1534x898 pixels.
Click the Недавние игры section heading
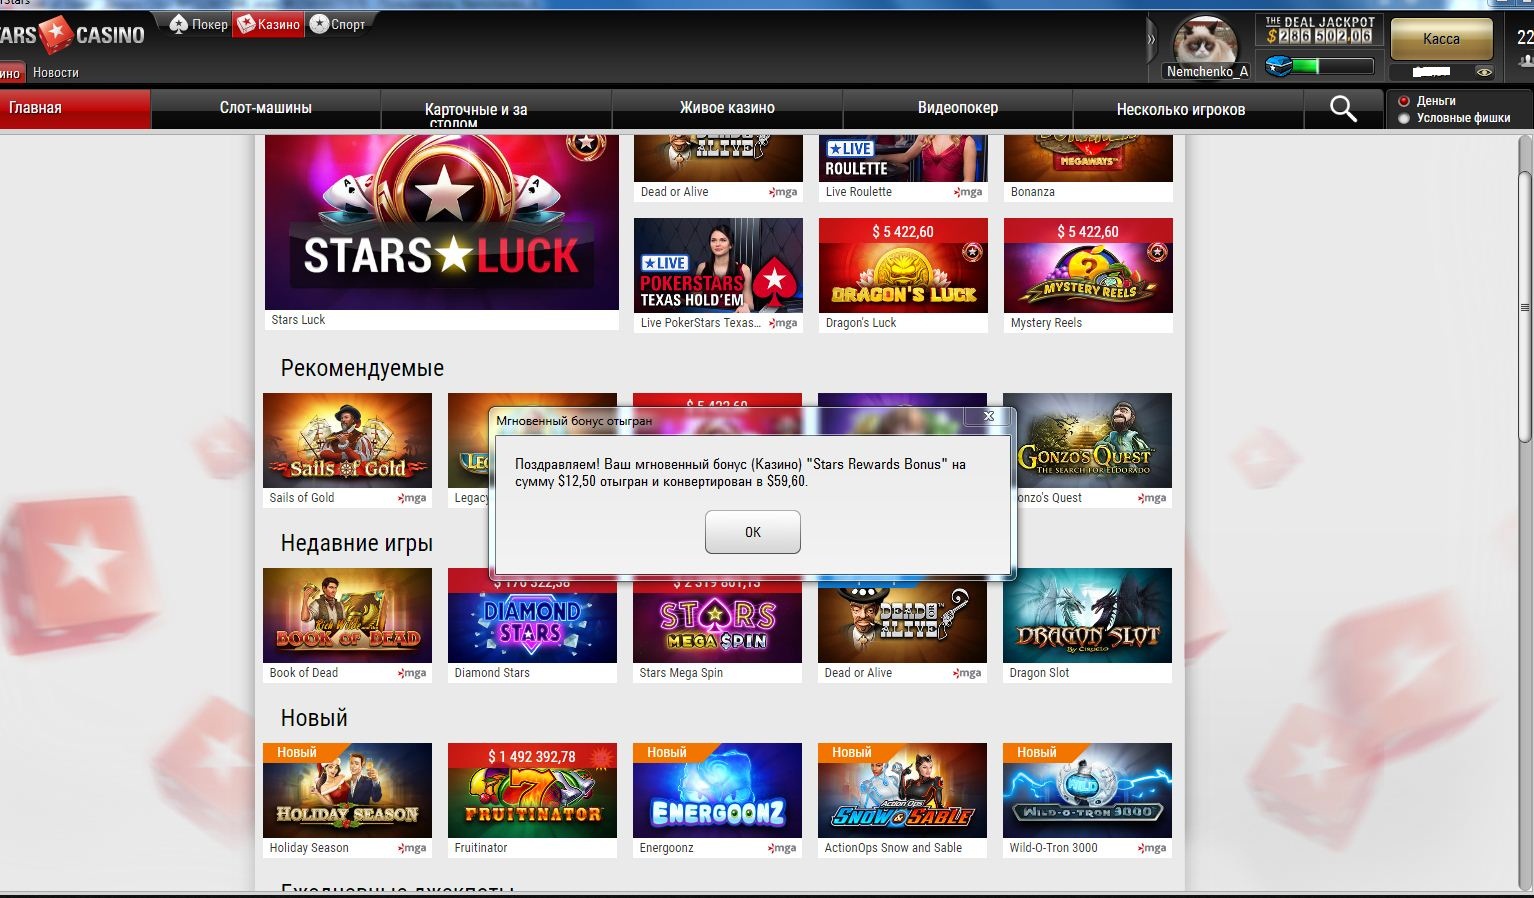[356, 543]
